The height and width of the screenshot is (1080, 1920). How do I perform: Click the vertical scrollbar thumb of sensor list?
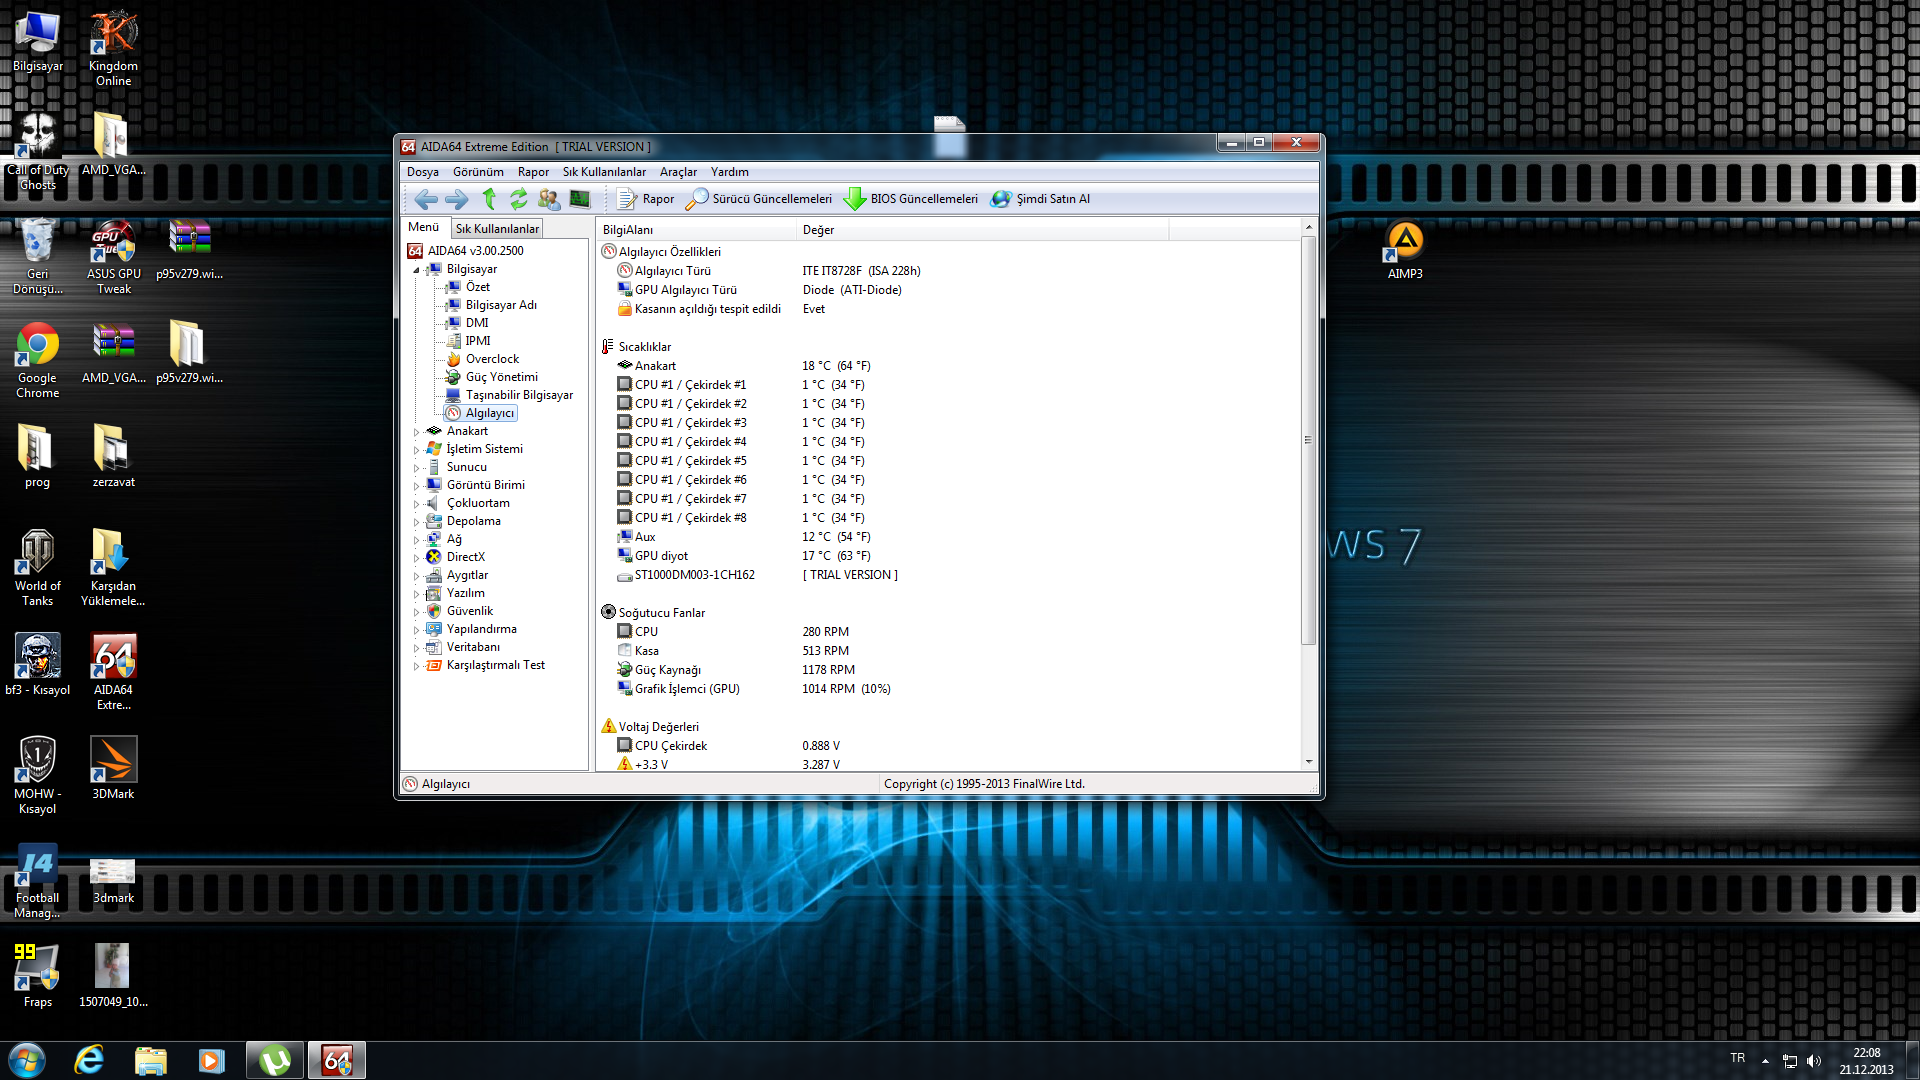tap(1308, 440)
